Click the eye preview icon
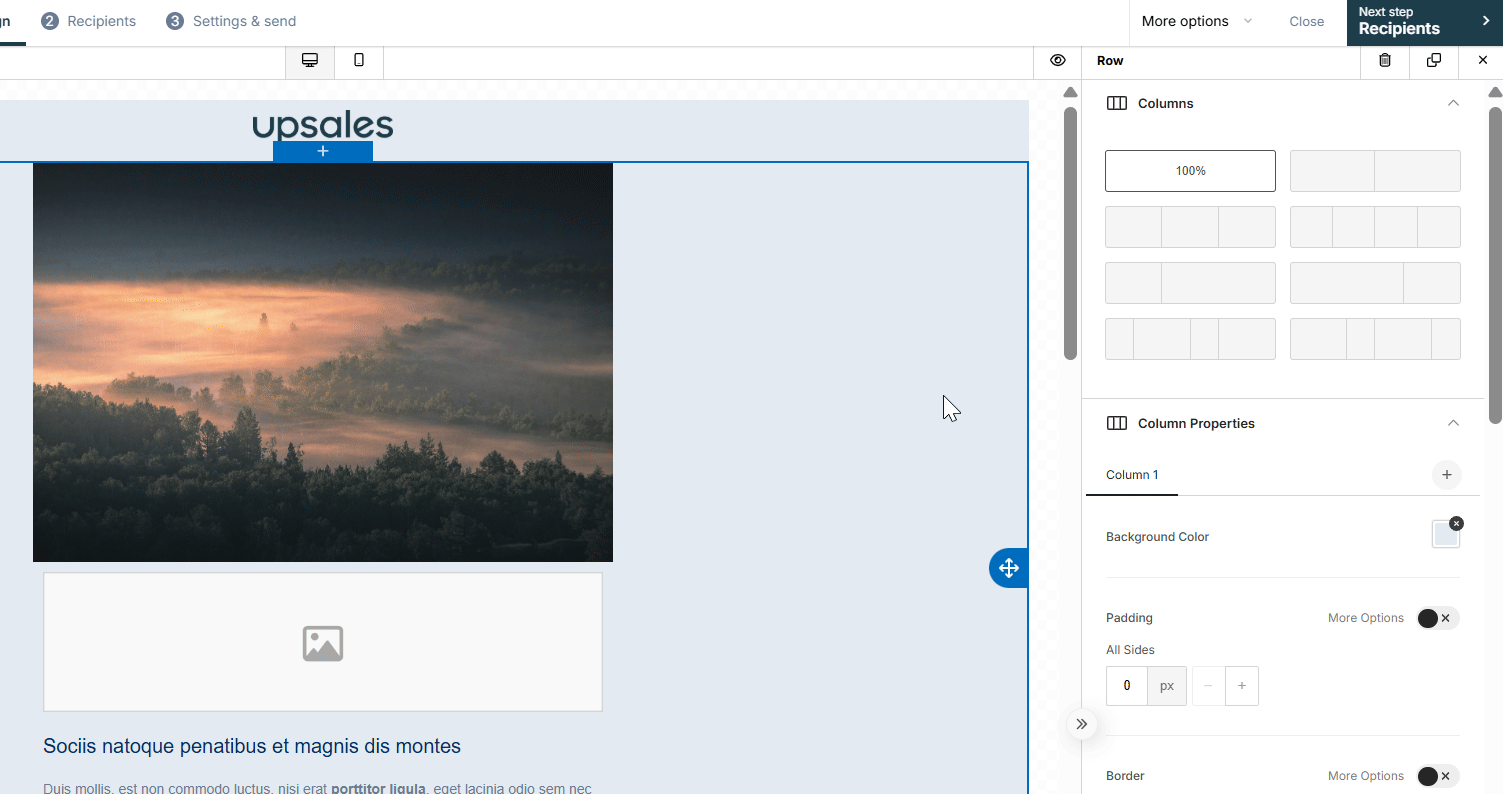Image resolution: width=1503 pixels, height=794 pixels. [1058, 61]
